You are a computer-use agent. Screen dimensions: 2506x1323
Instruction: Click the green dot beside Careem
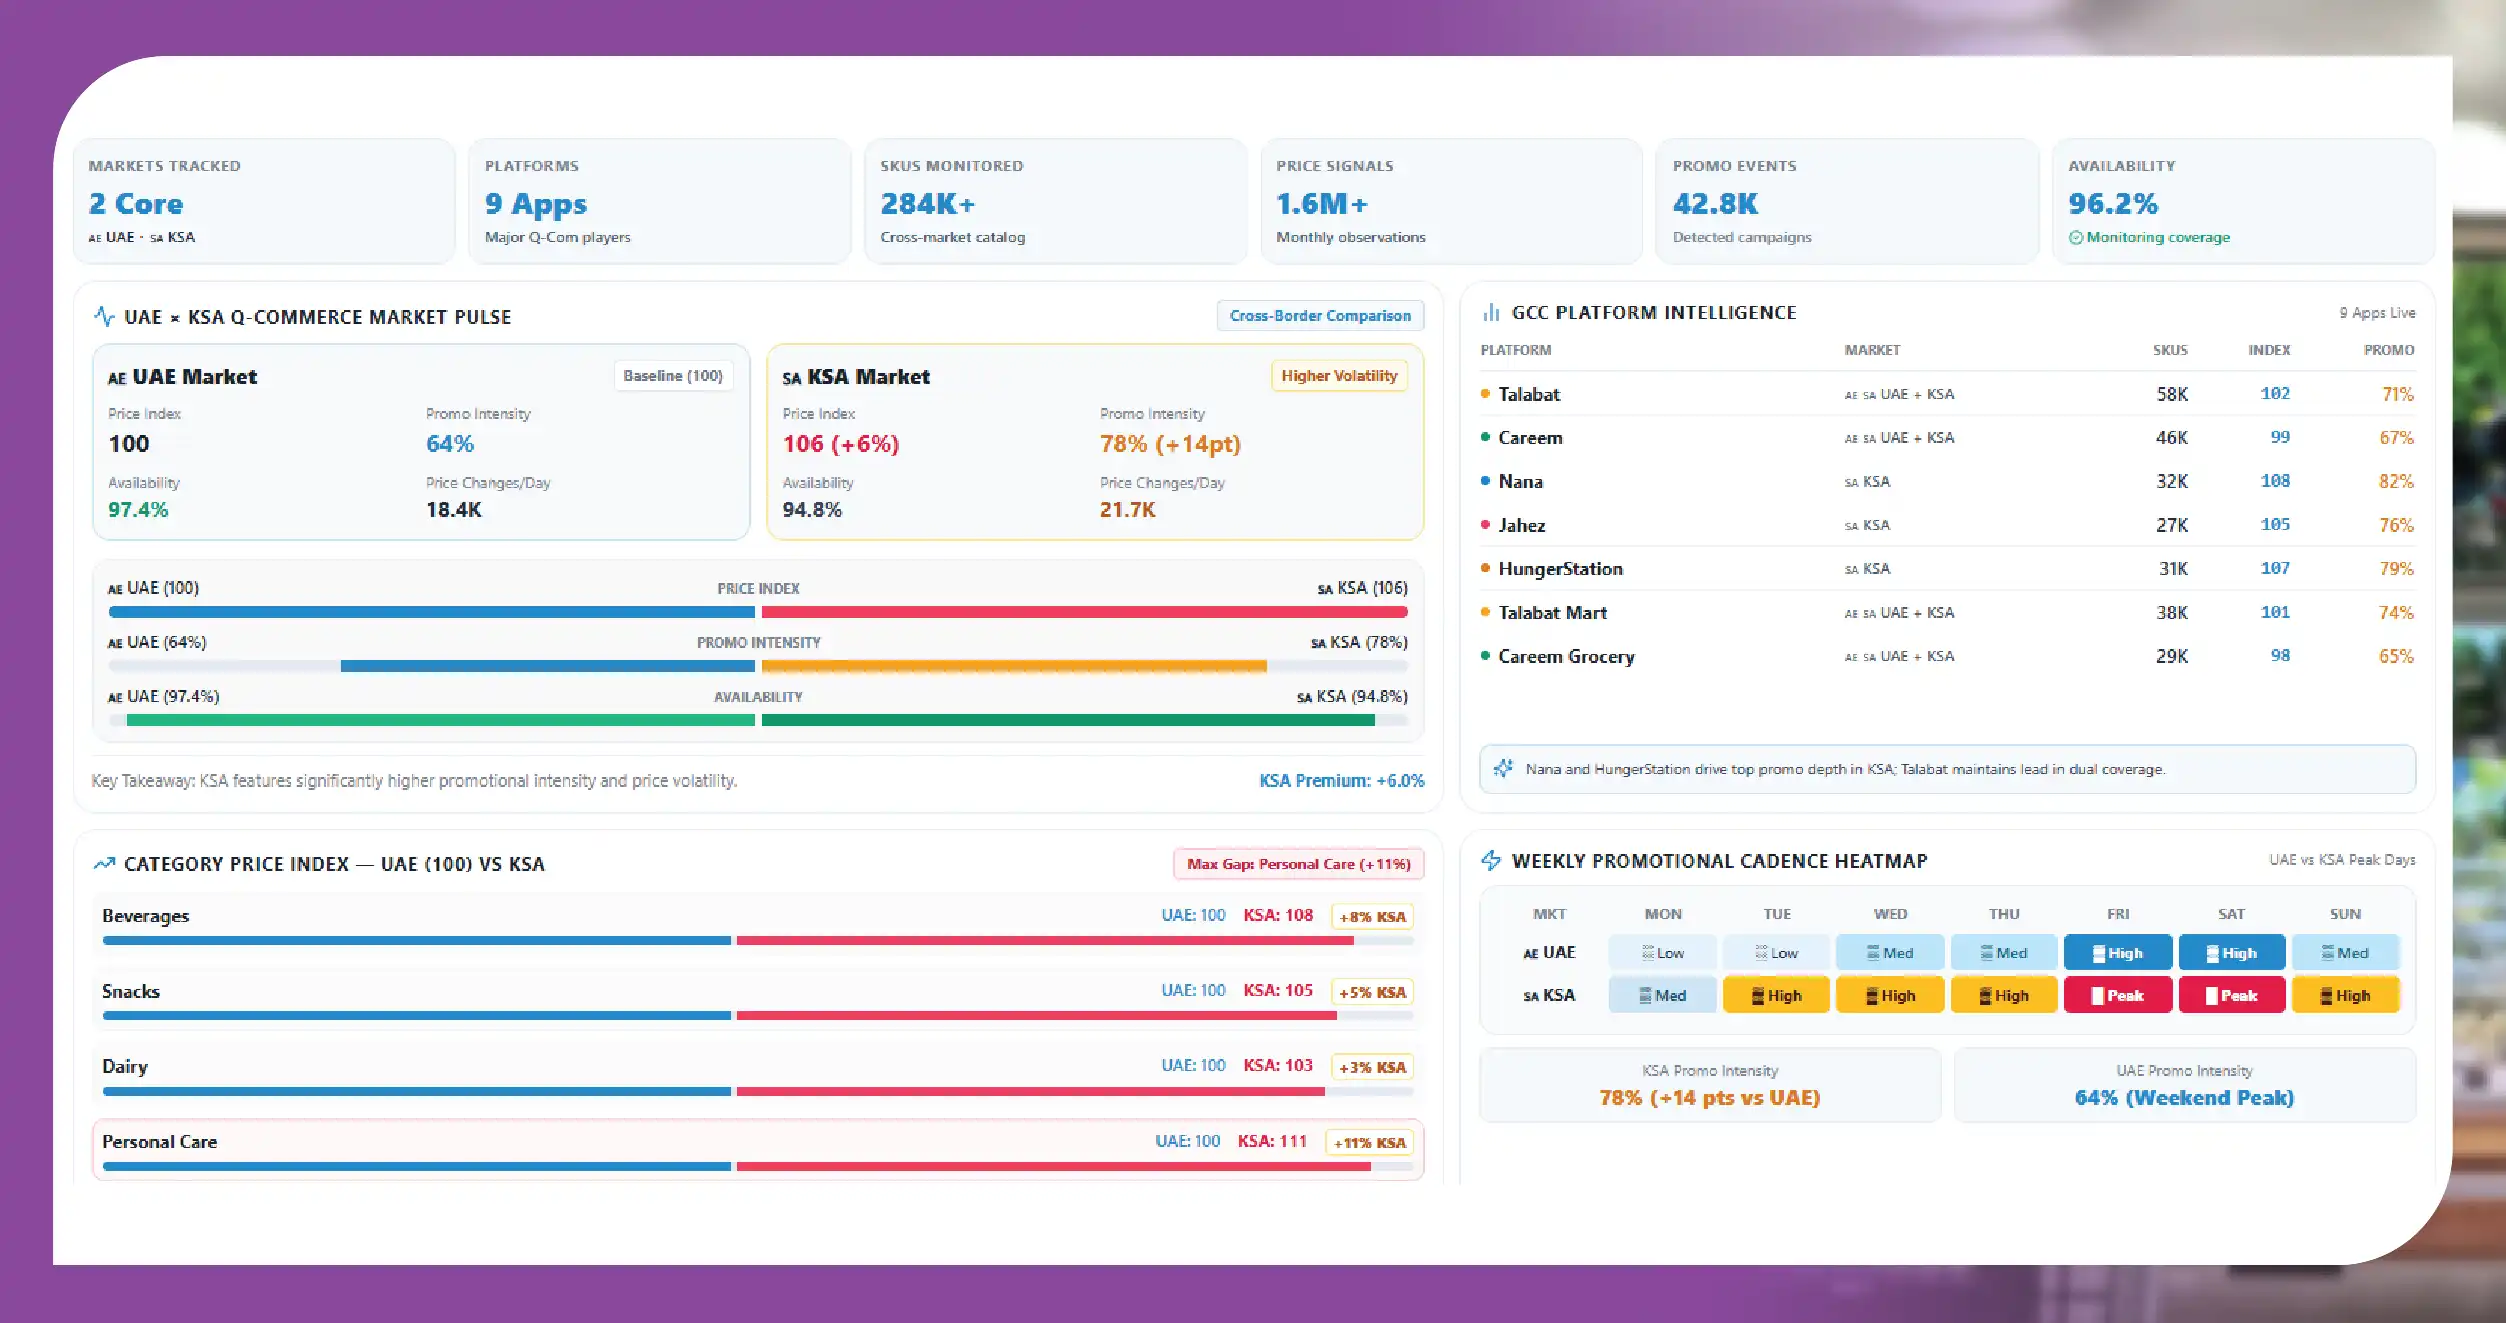point(1485,437)
